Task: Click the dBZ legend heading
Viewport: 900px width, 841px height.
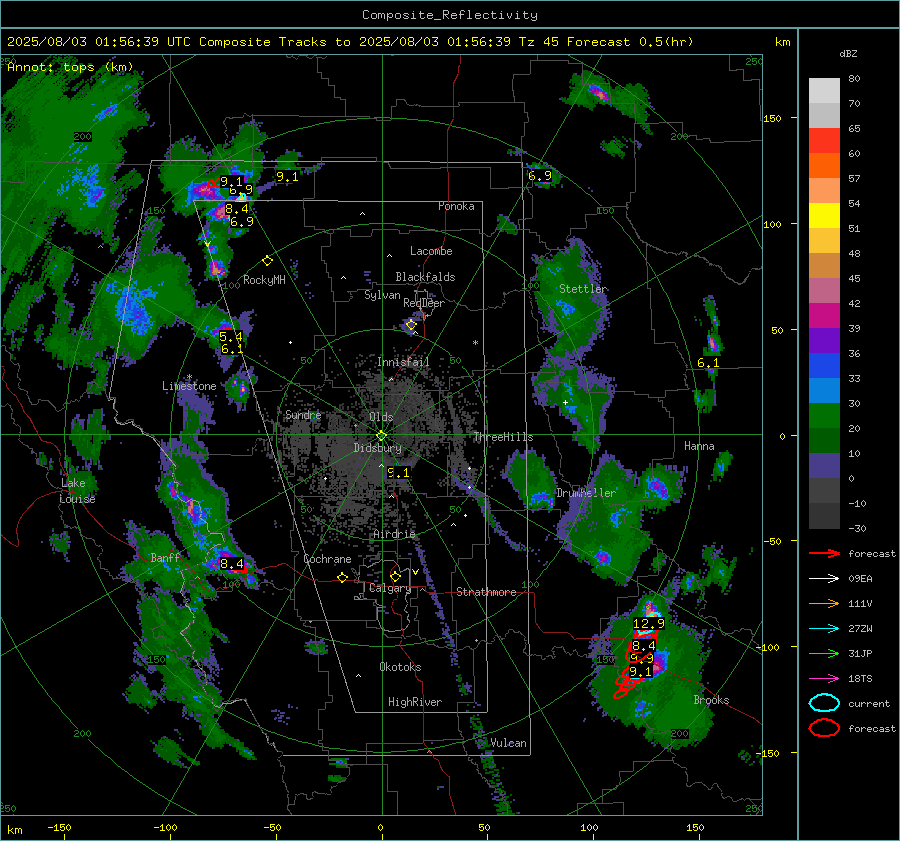Action: click(848, 54)
